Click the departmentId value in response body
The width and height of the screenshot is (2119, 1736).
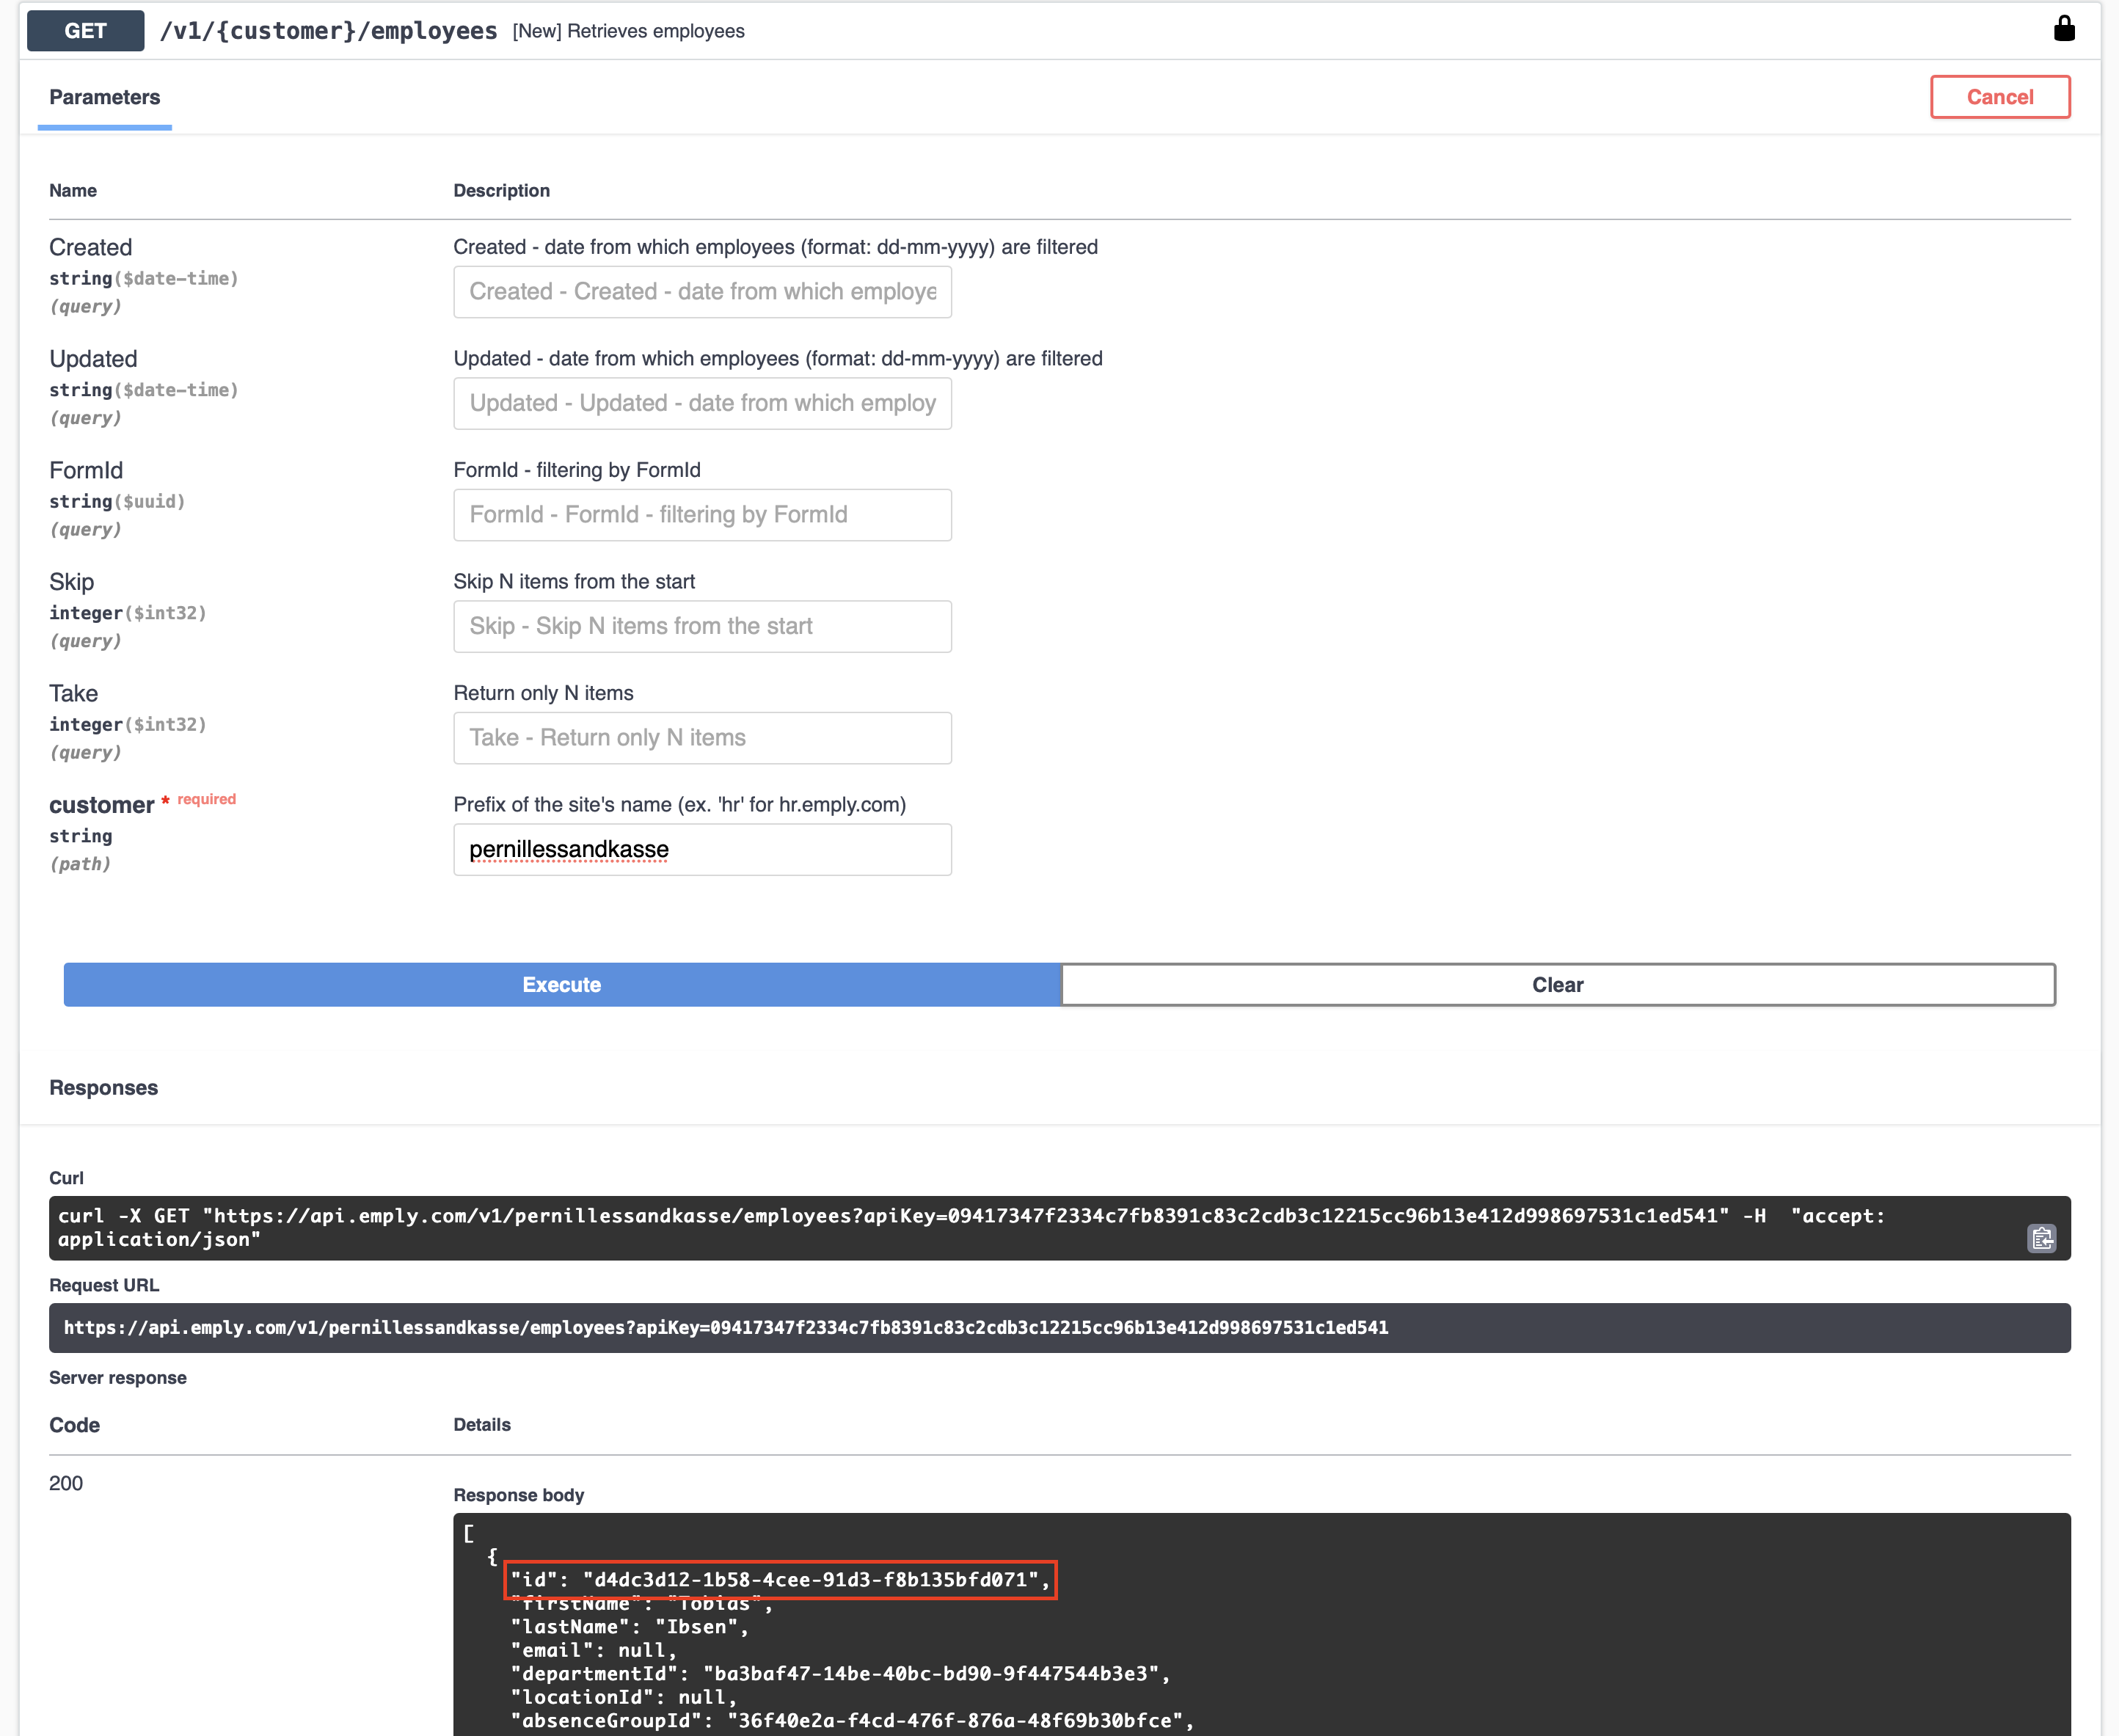tap(930, 1673)
